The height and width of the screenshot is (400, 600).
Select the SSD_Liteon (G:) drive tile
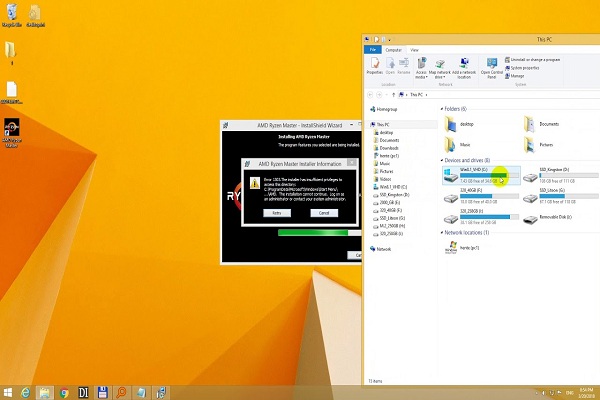pos(561,196)
